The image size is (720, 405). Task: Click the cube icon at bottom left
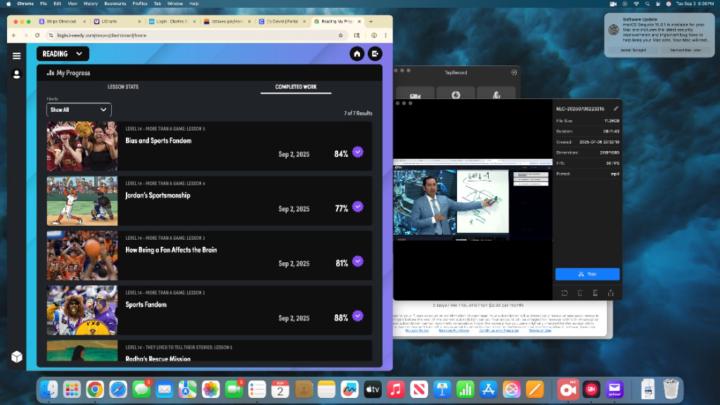tap(16, 356)
